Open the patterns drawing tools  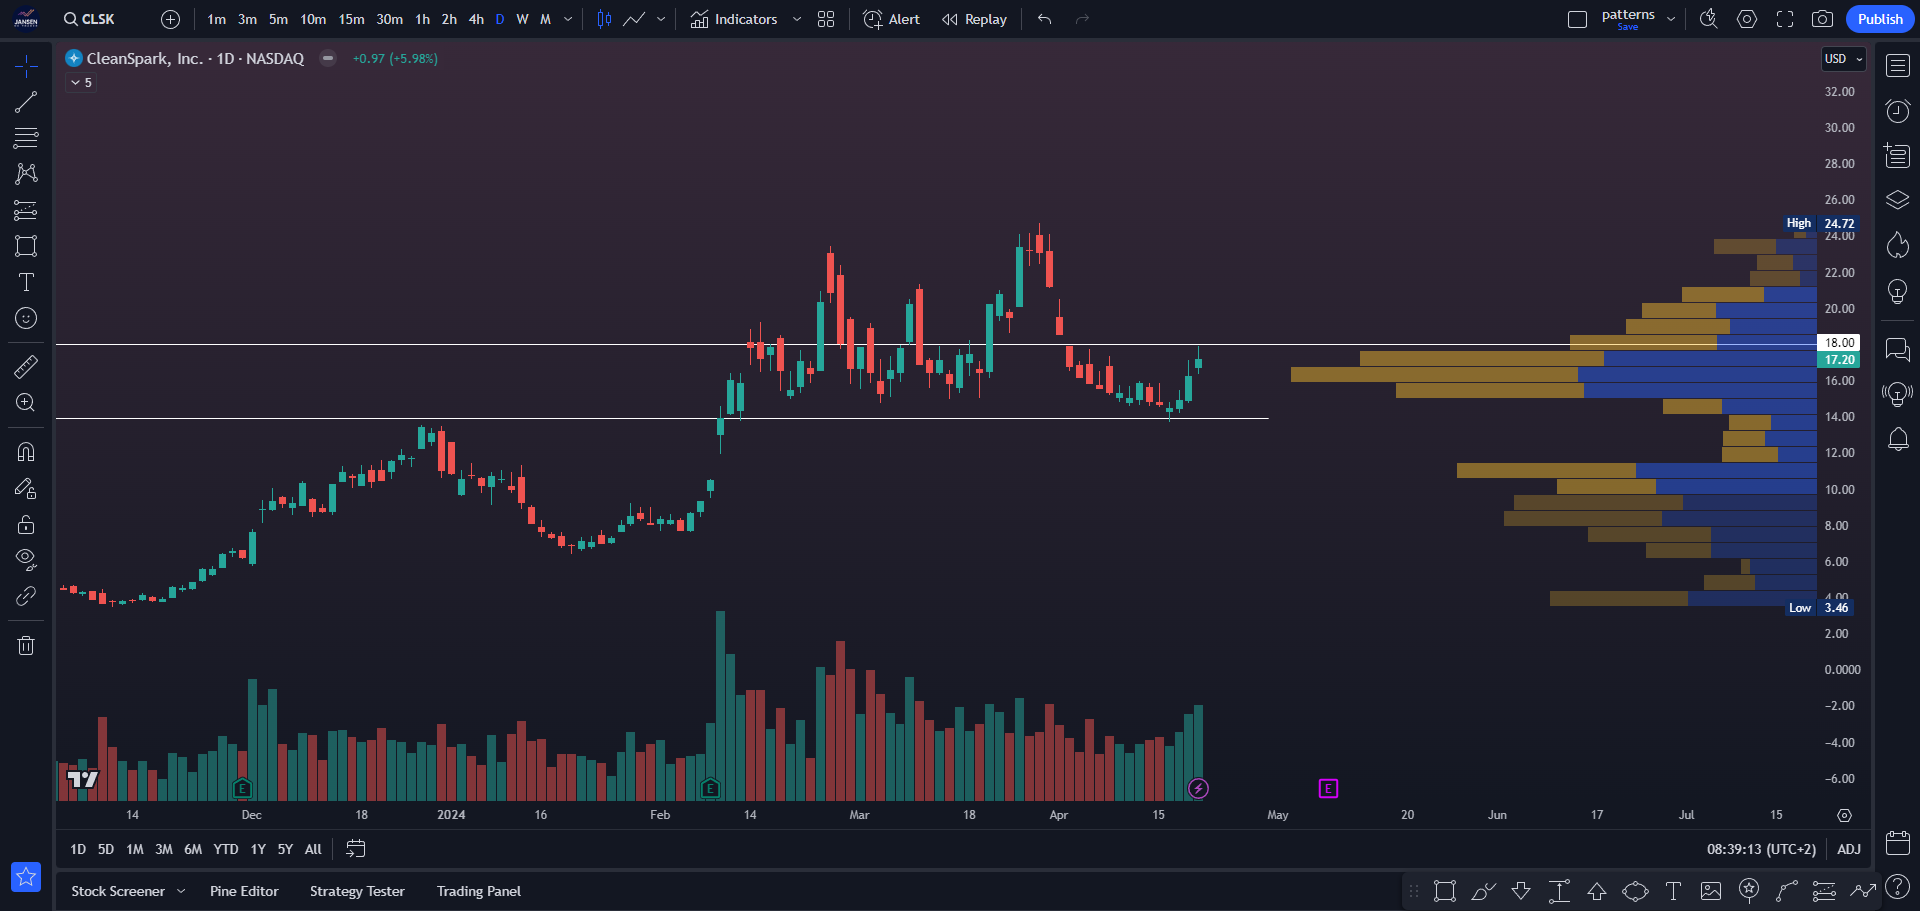[x=26, y=174]
